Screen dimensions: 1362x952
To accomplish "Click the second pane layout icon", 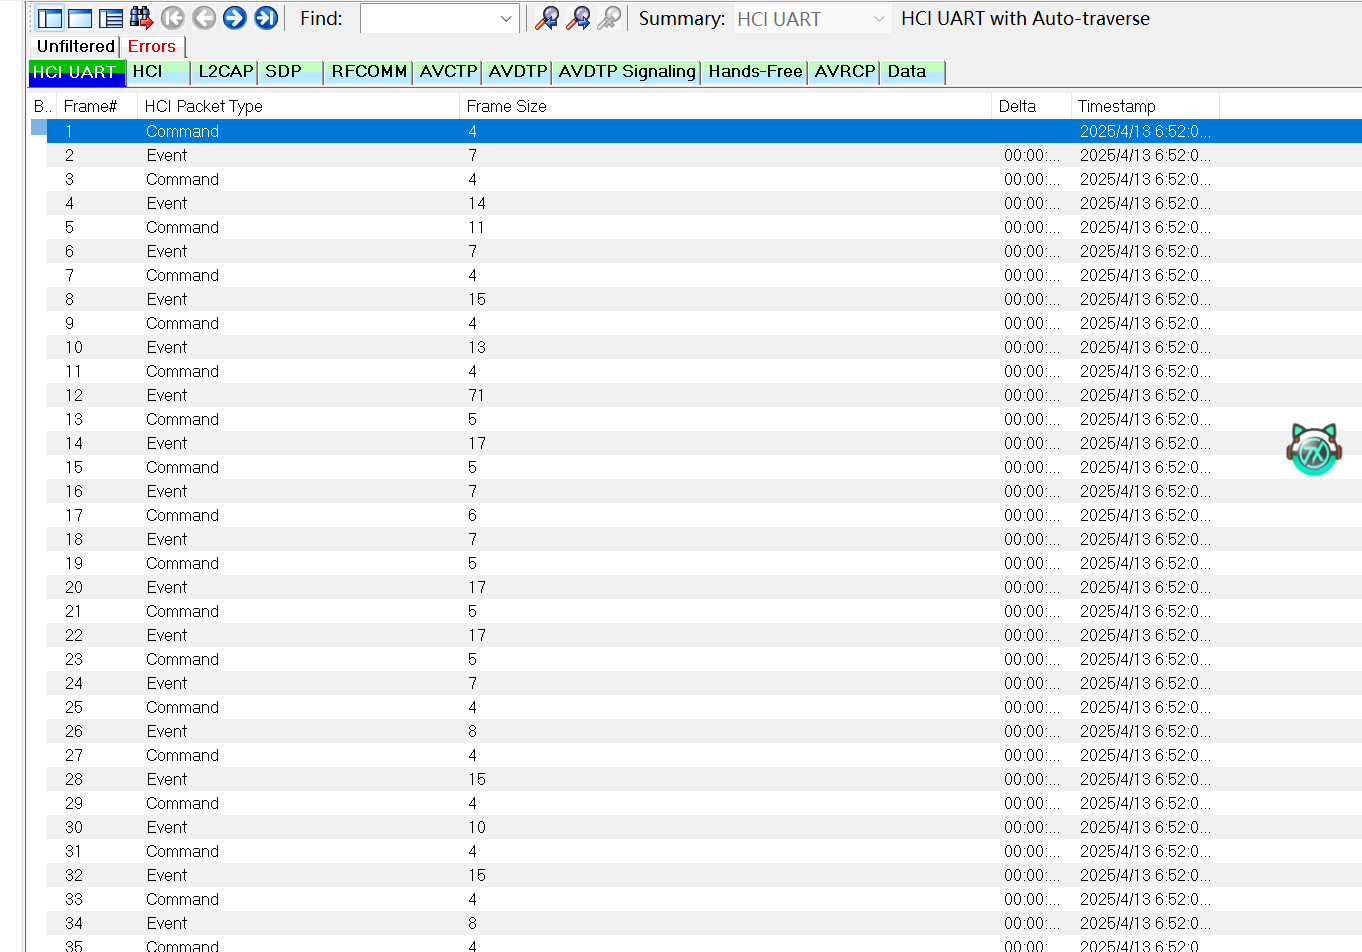I will point(80,18).
